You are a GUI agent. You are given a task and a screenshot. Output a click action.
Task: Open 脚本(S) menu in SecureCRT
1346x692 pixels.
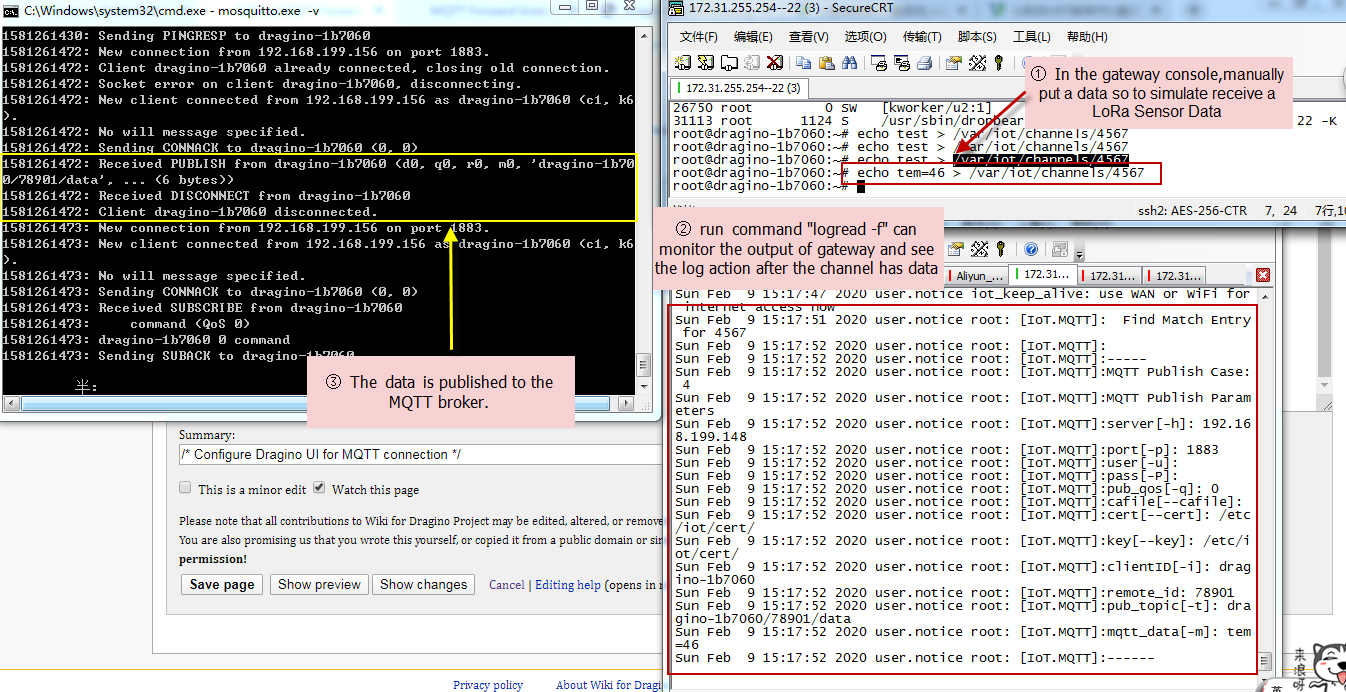[977, 37]
